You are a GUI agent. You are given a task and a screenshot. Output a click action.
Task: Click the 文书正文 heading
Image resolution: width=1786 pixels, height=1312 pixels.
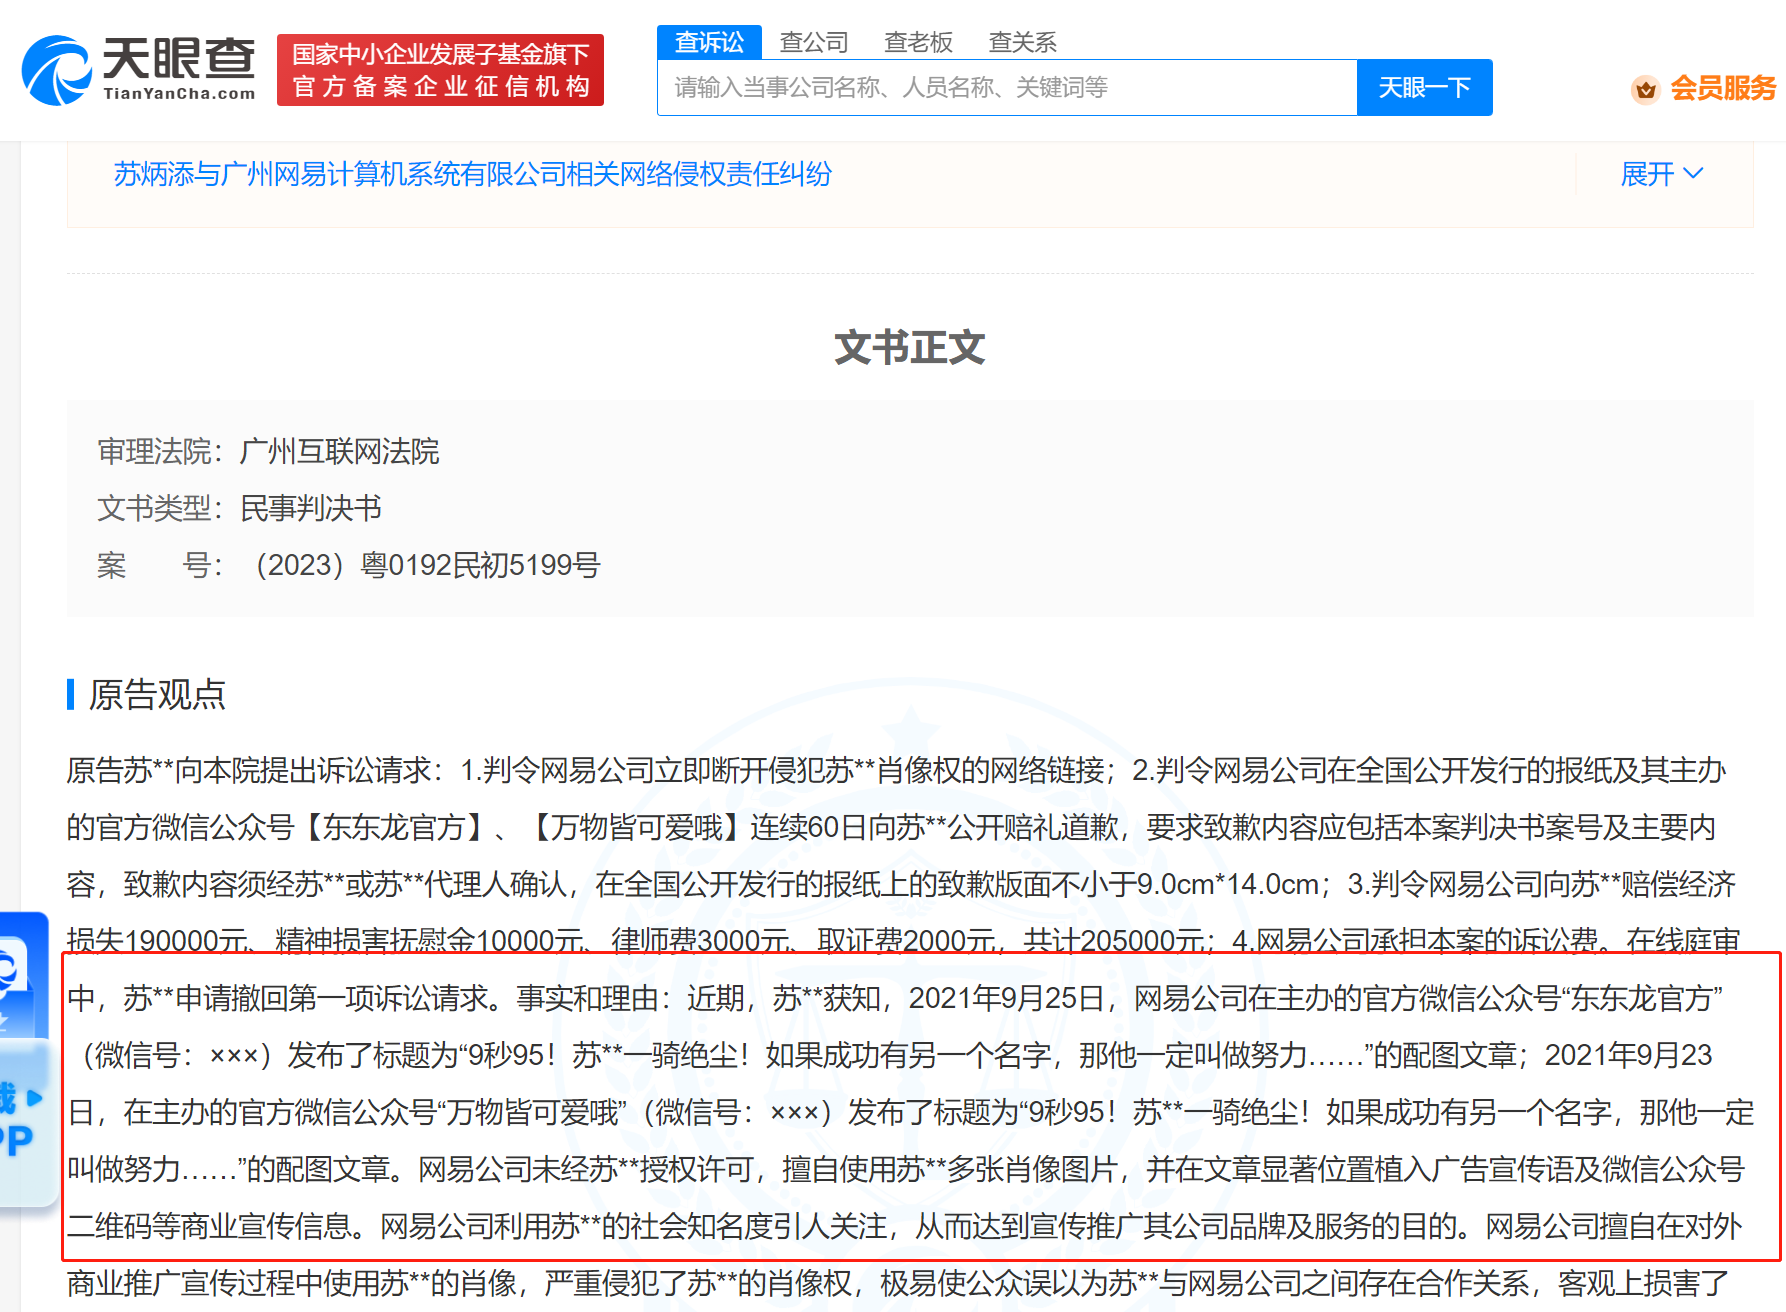(x=910, y=348)
